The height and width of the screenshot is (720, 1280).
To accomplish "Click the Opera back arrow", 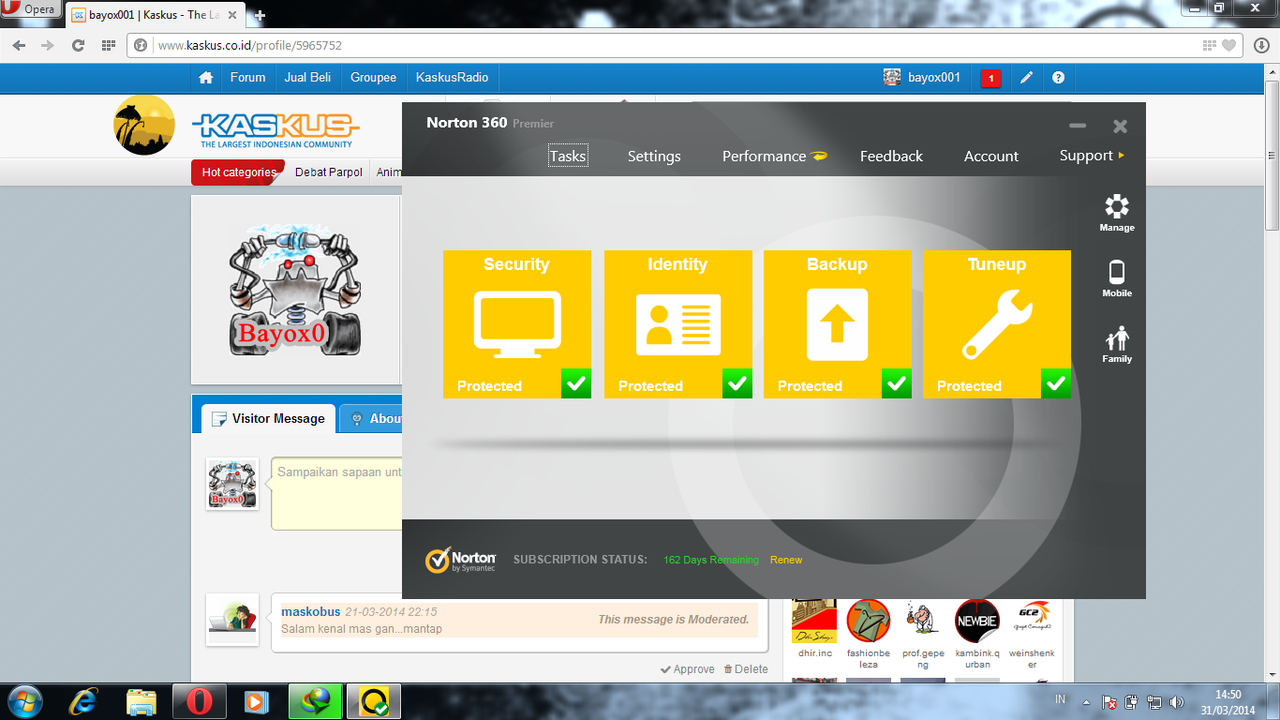I will 19,45.
